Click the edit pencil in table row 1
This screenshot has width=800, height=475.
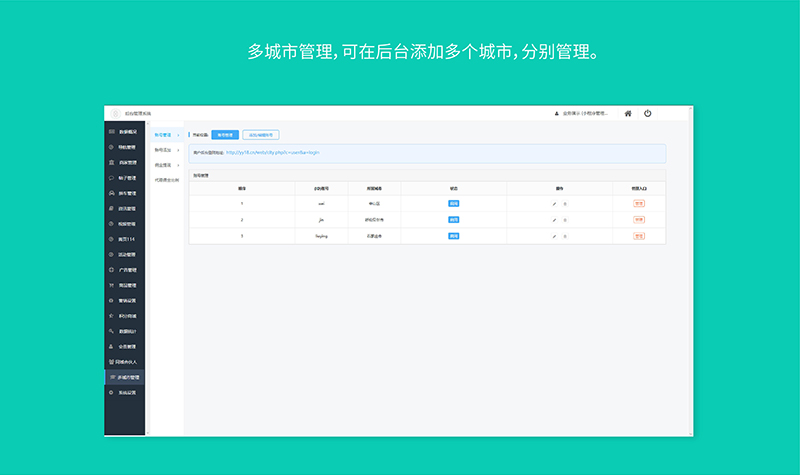coord(554,204)
